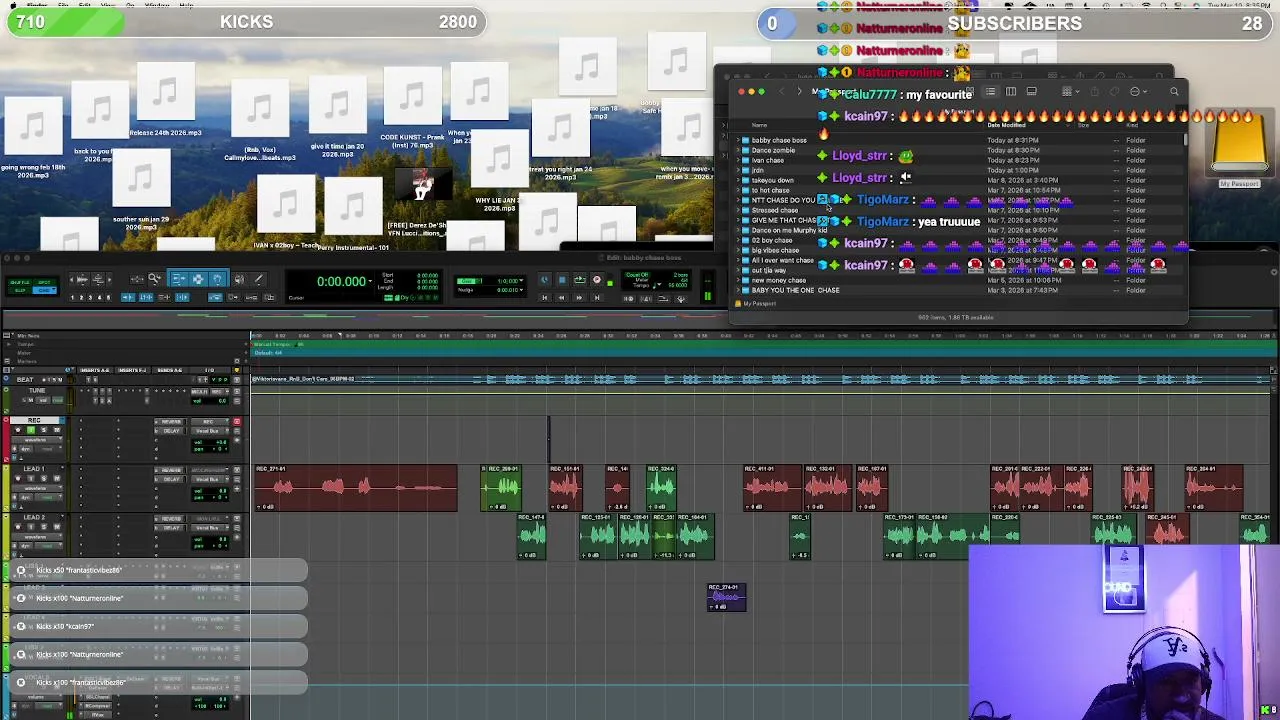Screen dimensions: 1280x720
Task: Click the INSERTS F-J column header
Action: 133,370
